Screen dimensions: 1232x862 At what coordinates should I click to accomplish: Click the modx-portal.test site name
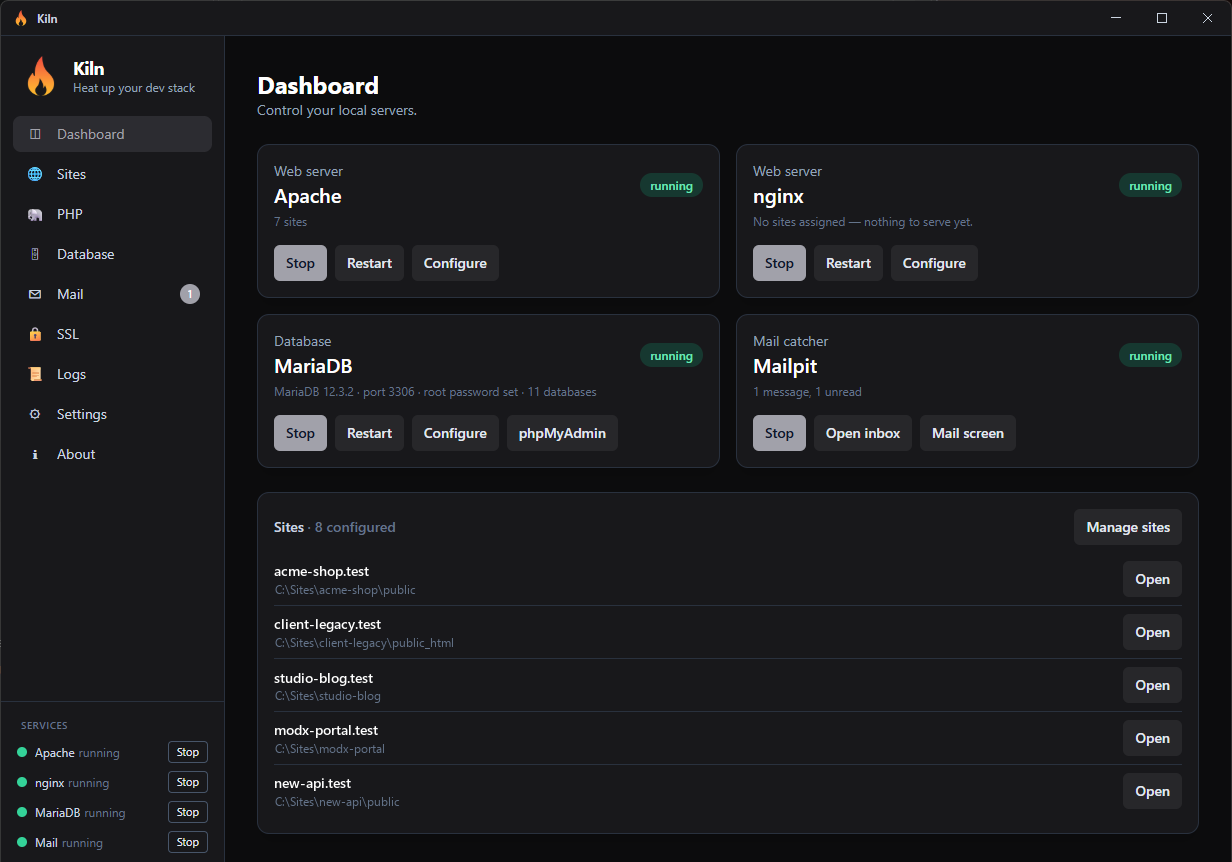tap(326, 730)
